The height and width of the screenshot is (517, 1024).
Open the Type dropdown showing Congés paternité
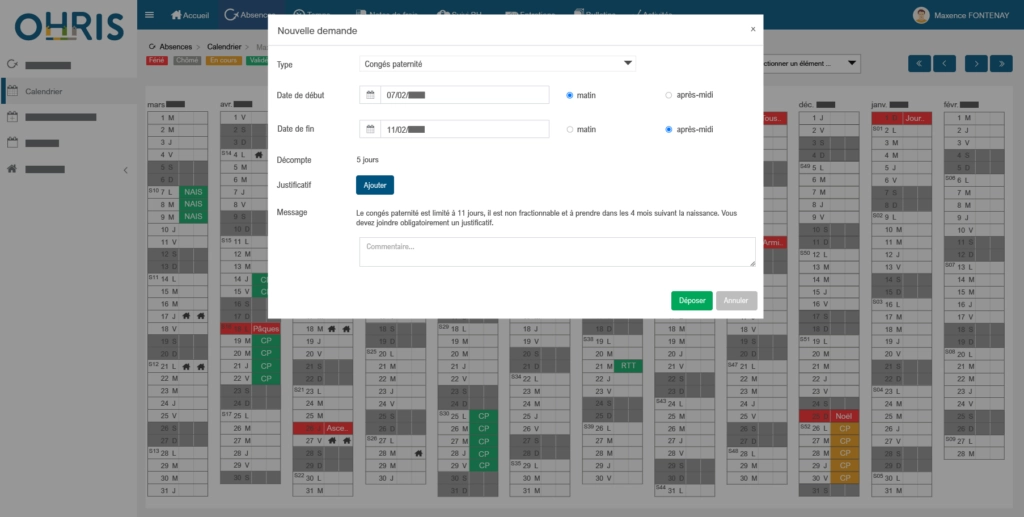[x=497, y=64]
